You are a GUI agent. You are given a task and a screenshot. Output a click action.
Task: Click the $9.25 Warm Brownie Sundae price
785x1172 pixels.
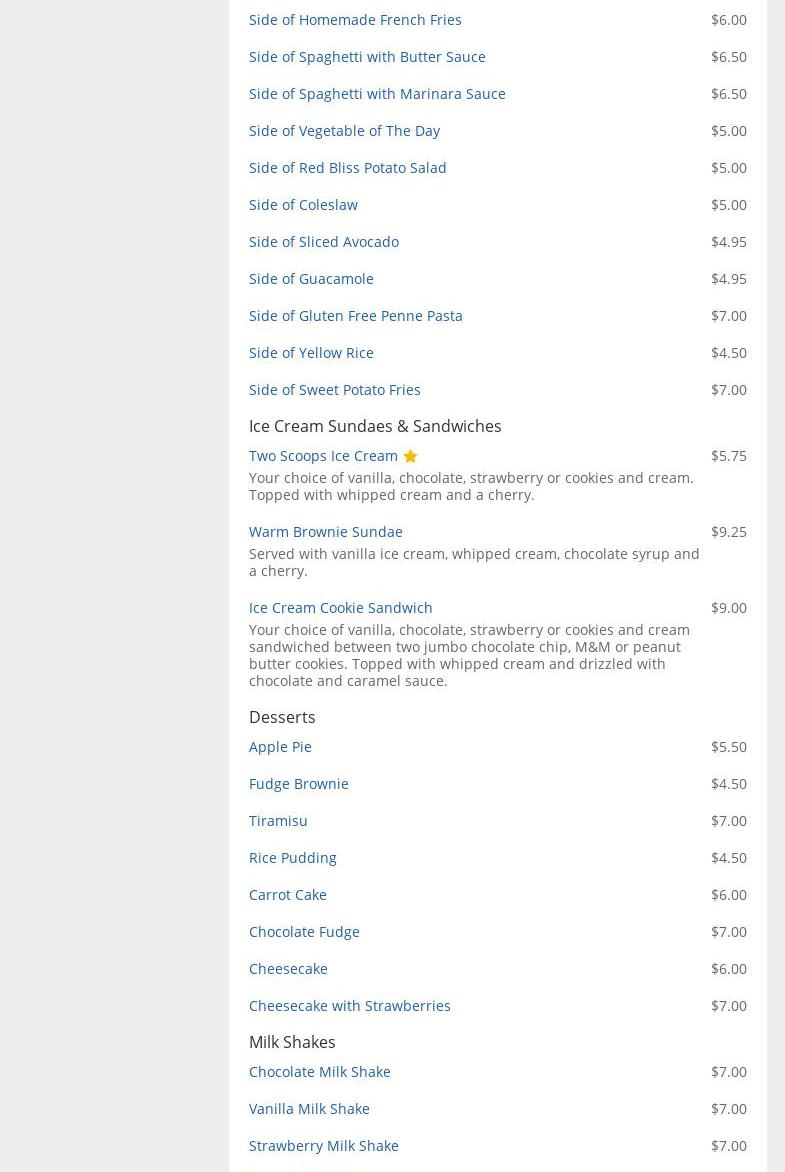pos(728,532)
